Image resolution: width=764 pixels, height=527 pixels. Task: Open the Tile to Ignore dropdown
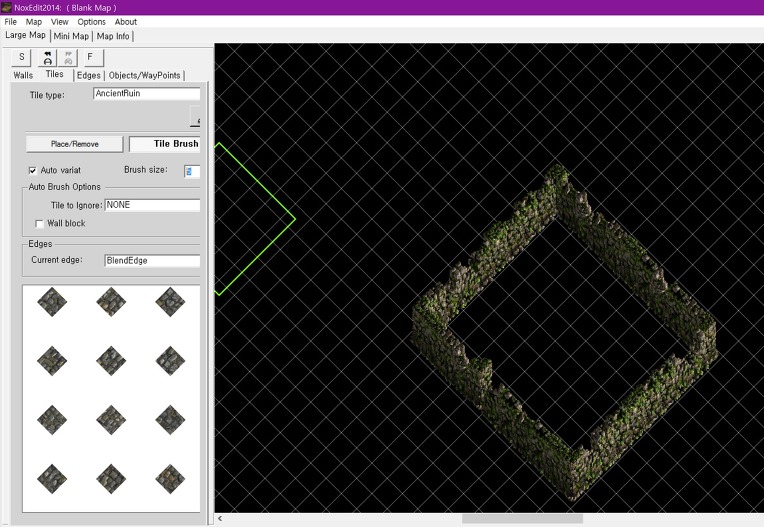(x=152, y=205)
